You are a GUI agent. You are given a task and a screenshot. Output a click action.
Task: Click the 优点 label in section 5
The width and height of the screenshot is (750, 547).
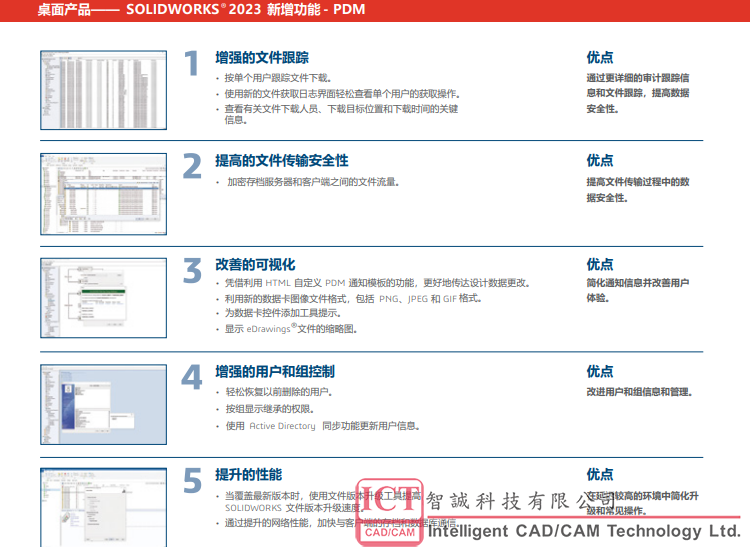click(600, 475)
